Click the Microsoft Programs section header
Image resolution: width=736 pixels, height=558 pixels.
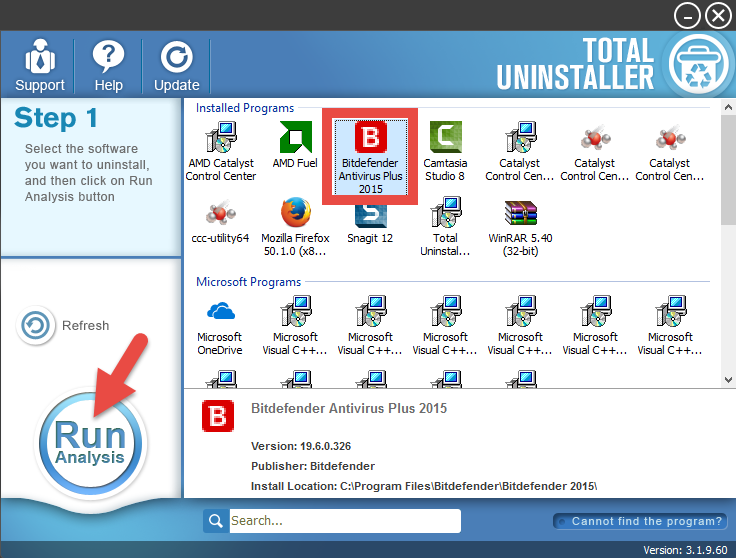(x=248, y=282)
